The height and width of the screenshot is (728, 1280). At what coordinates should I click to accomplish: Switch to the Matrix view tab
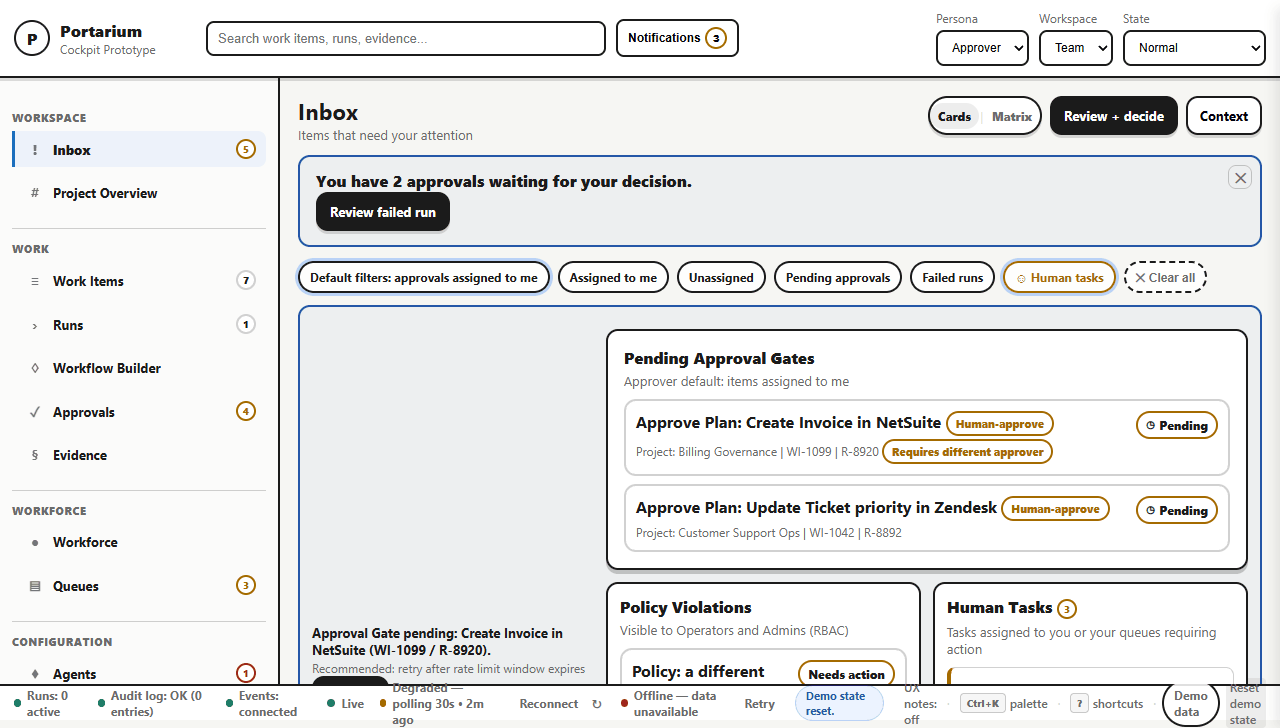(1011, 117)
